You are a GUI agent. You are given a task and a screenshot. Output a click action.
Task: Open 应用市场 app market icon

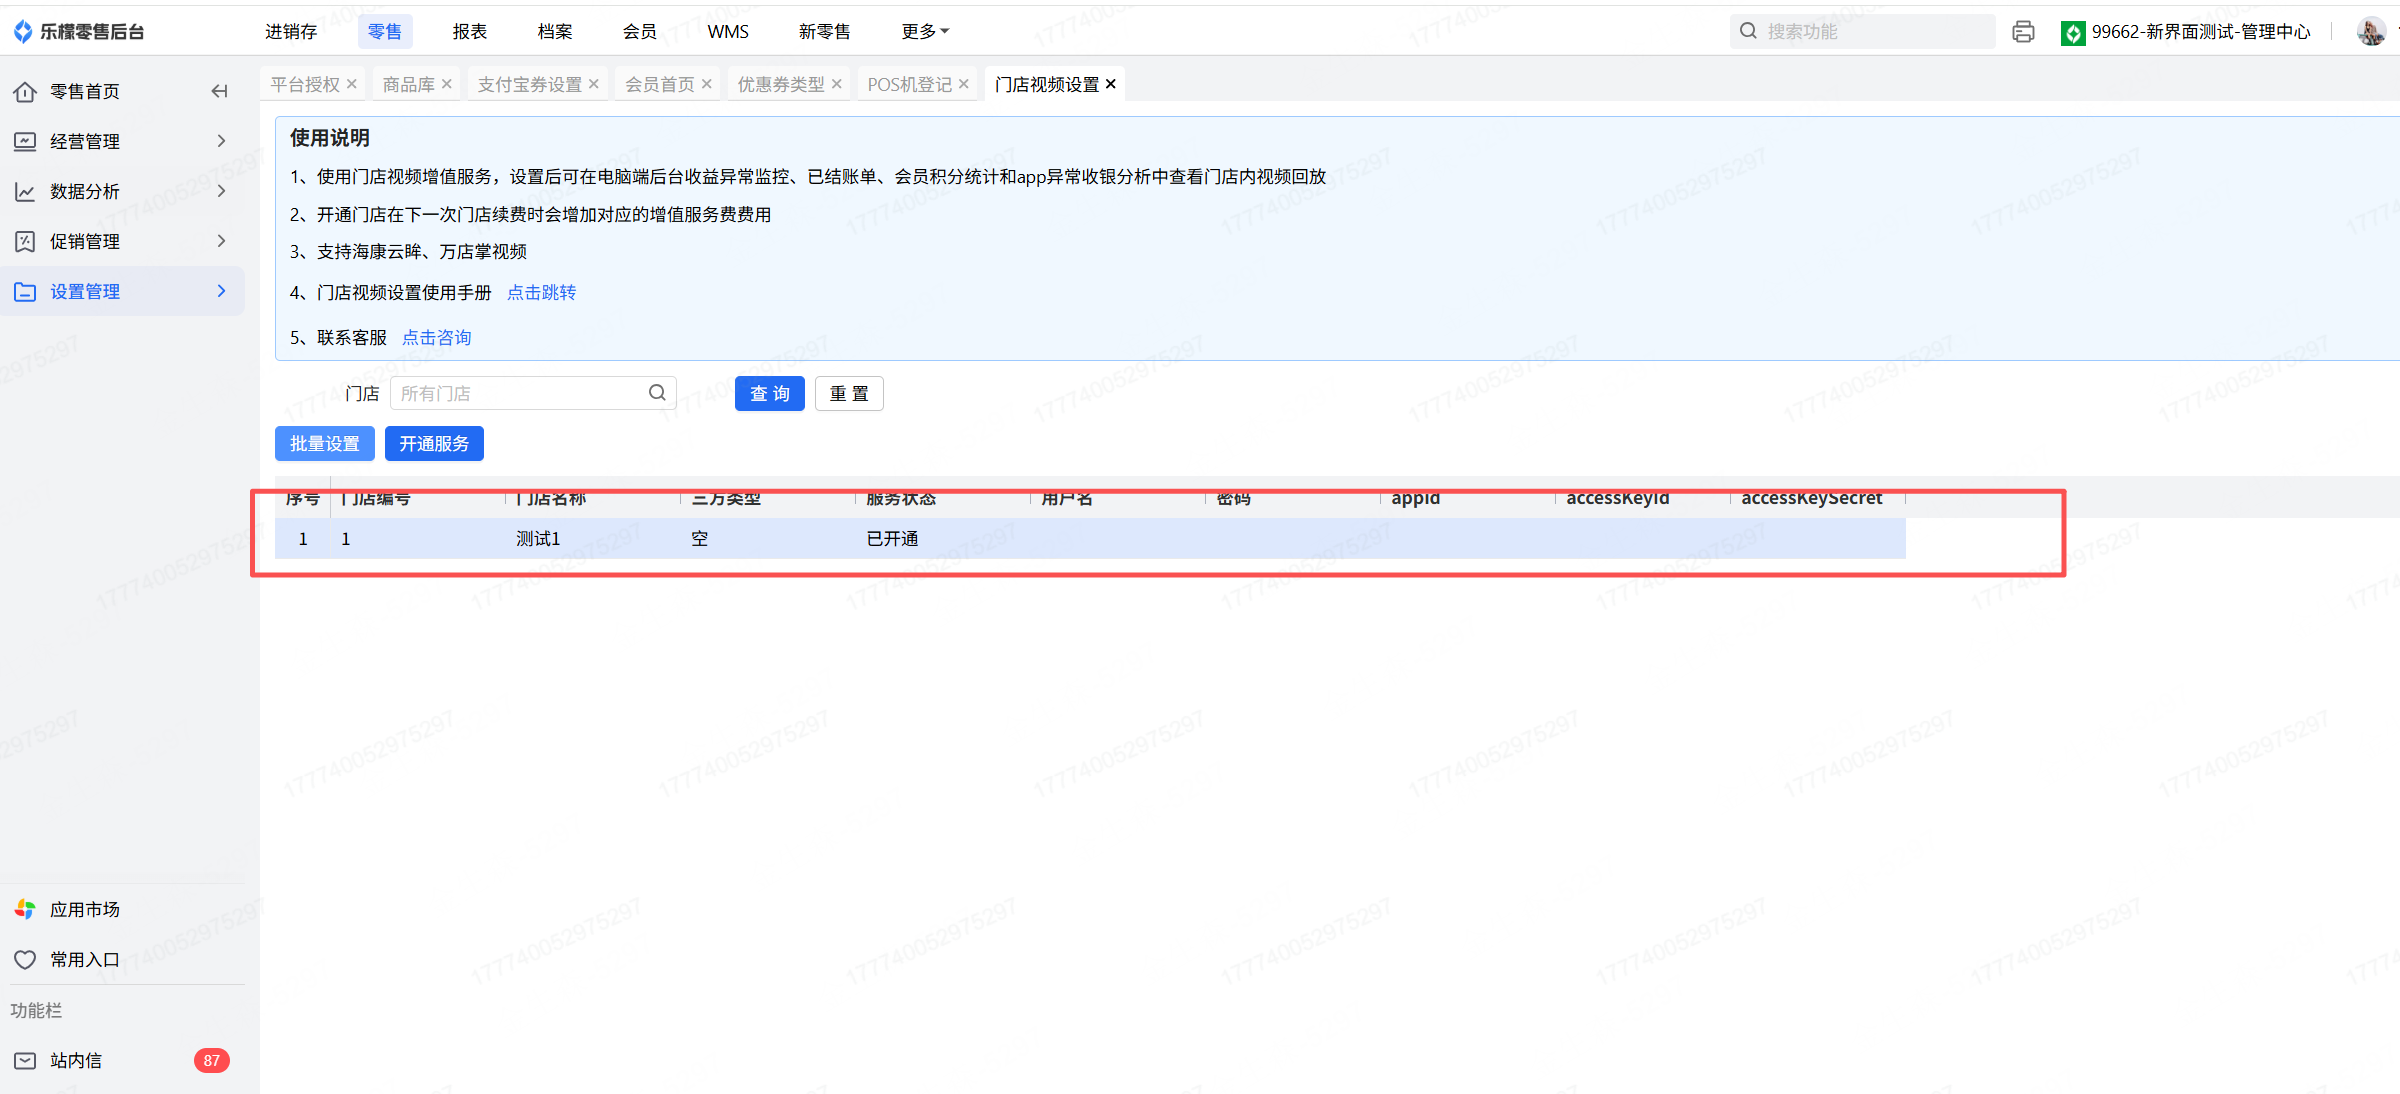[x=25, y=909]
